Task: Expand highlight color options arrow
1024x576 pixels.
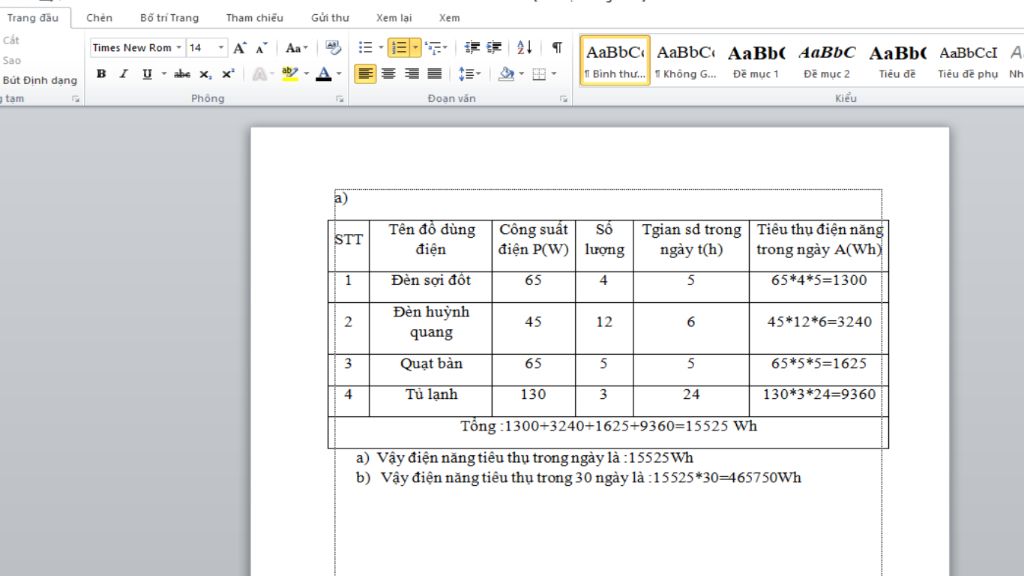Action: tap(306, 74)
